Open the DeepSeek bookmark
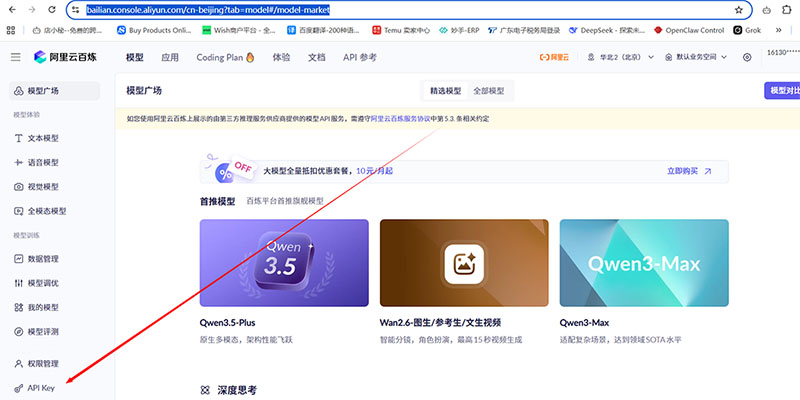 point(608,30)
